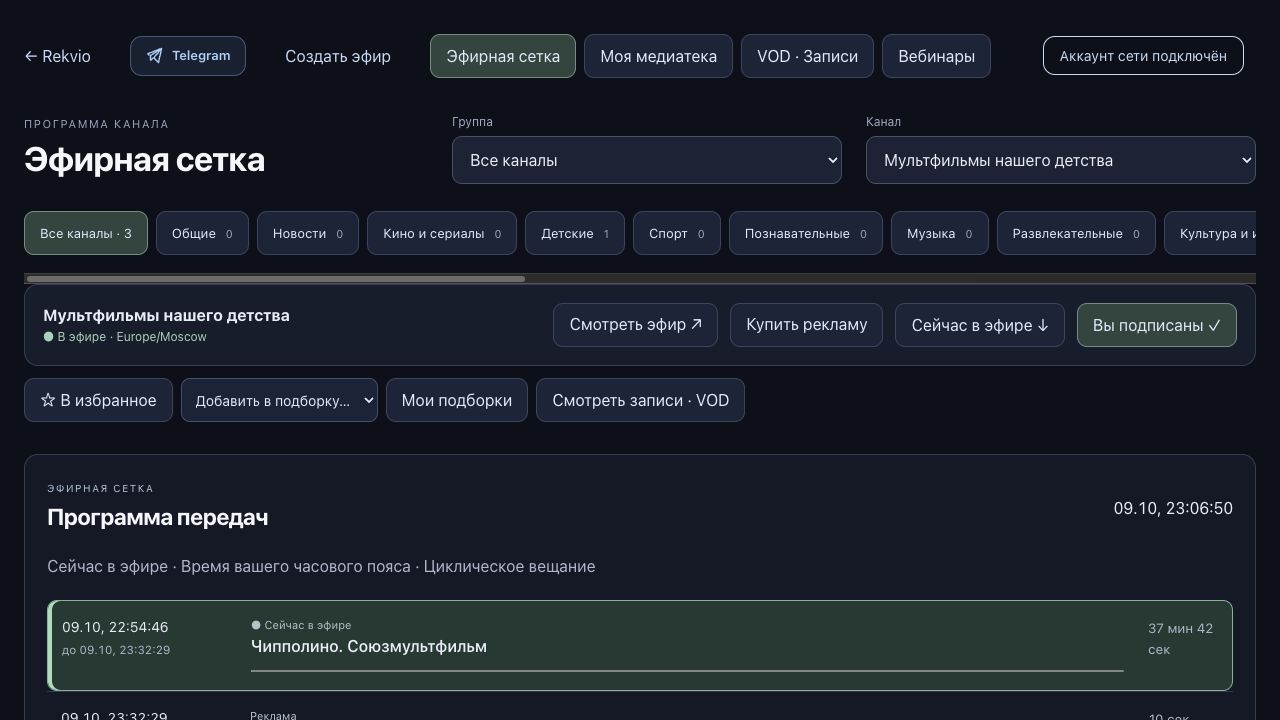Open the Моя медиатека tab
The image size is (1280, 720).
point(658,56)
